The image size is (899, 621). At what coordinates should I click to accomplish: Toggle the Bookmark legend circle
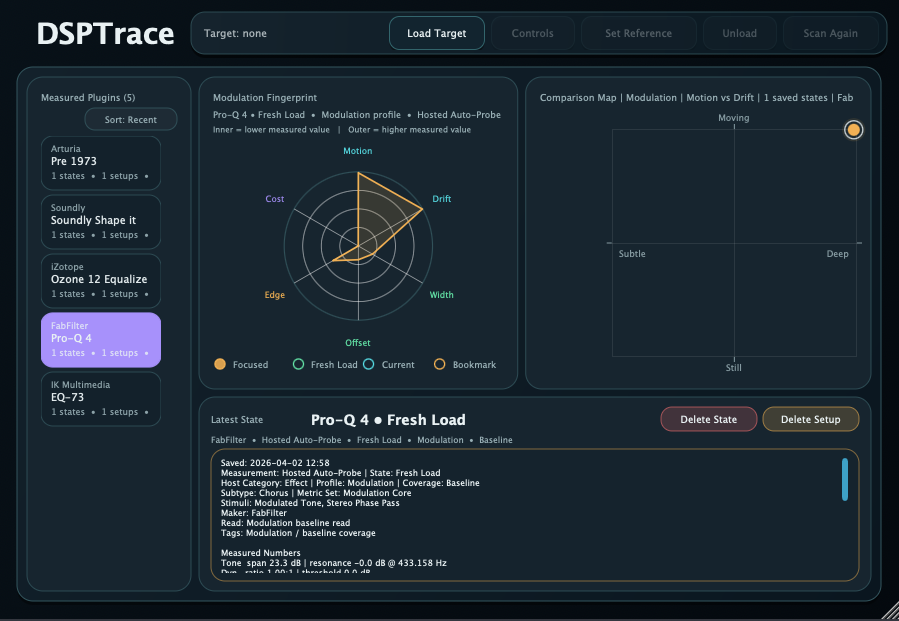tap(439, 365)
